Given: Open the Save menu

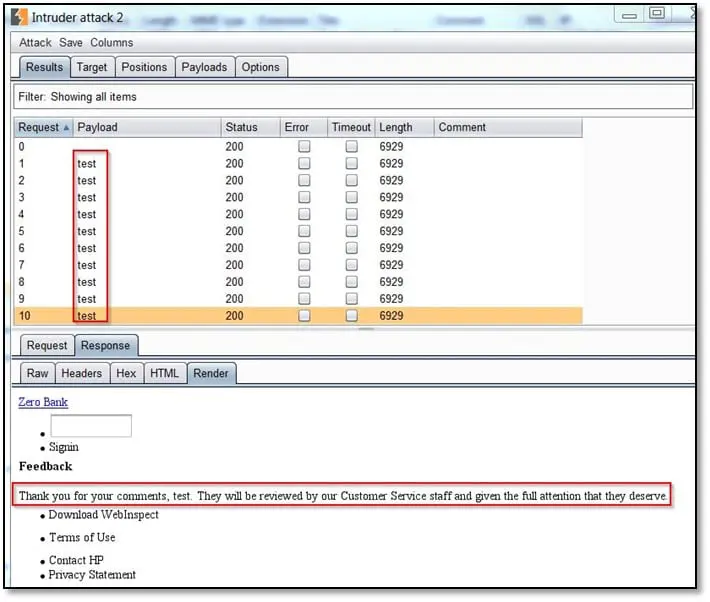Looking at the screenshot, I should [x=71, y=43].
